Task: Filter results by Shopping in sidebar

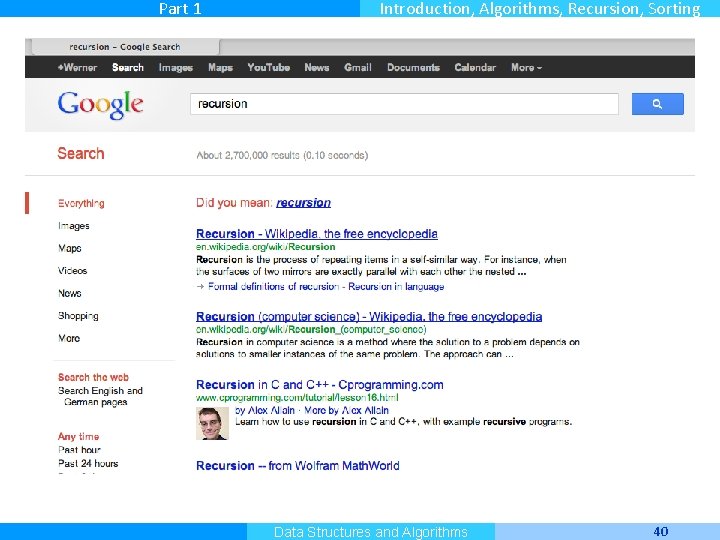Action: point(78,316)
